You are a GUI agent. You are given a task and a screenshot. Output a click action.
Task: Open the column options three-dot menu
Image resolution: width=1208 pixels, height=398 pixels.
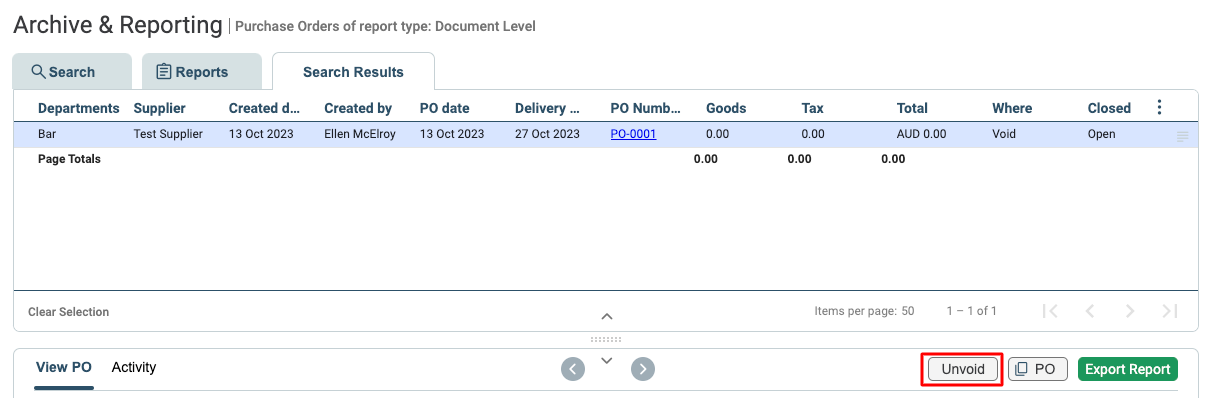point(1160,107)
